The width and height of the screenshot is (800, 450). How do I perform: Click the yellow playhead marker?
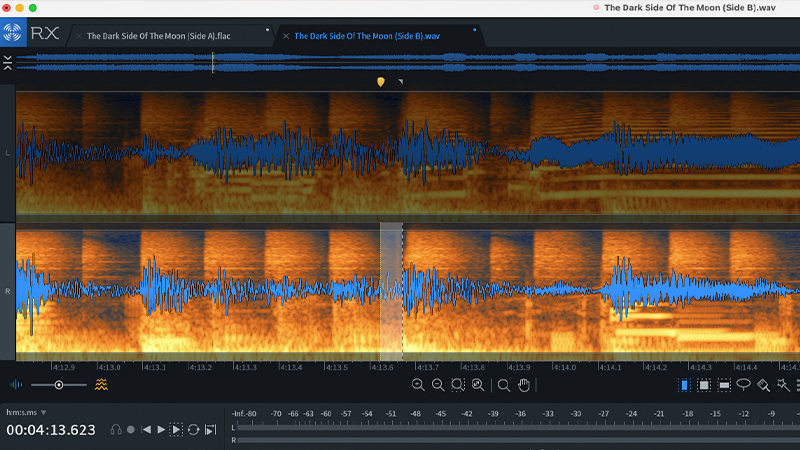click(381, 82)
